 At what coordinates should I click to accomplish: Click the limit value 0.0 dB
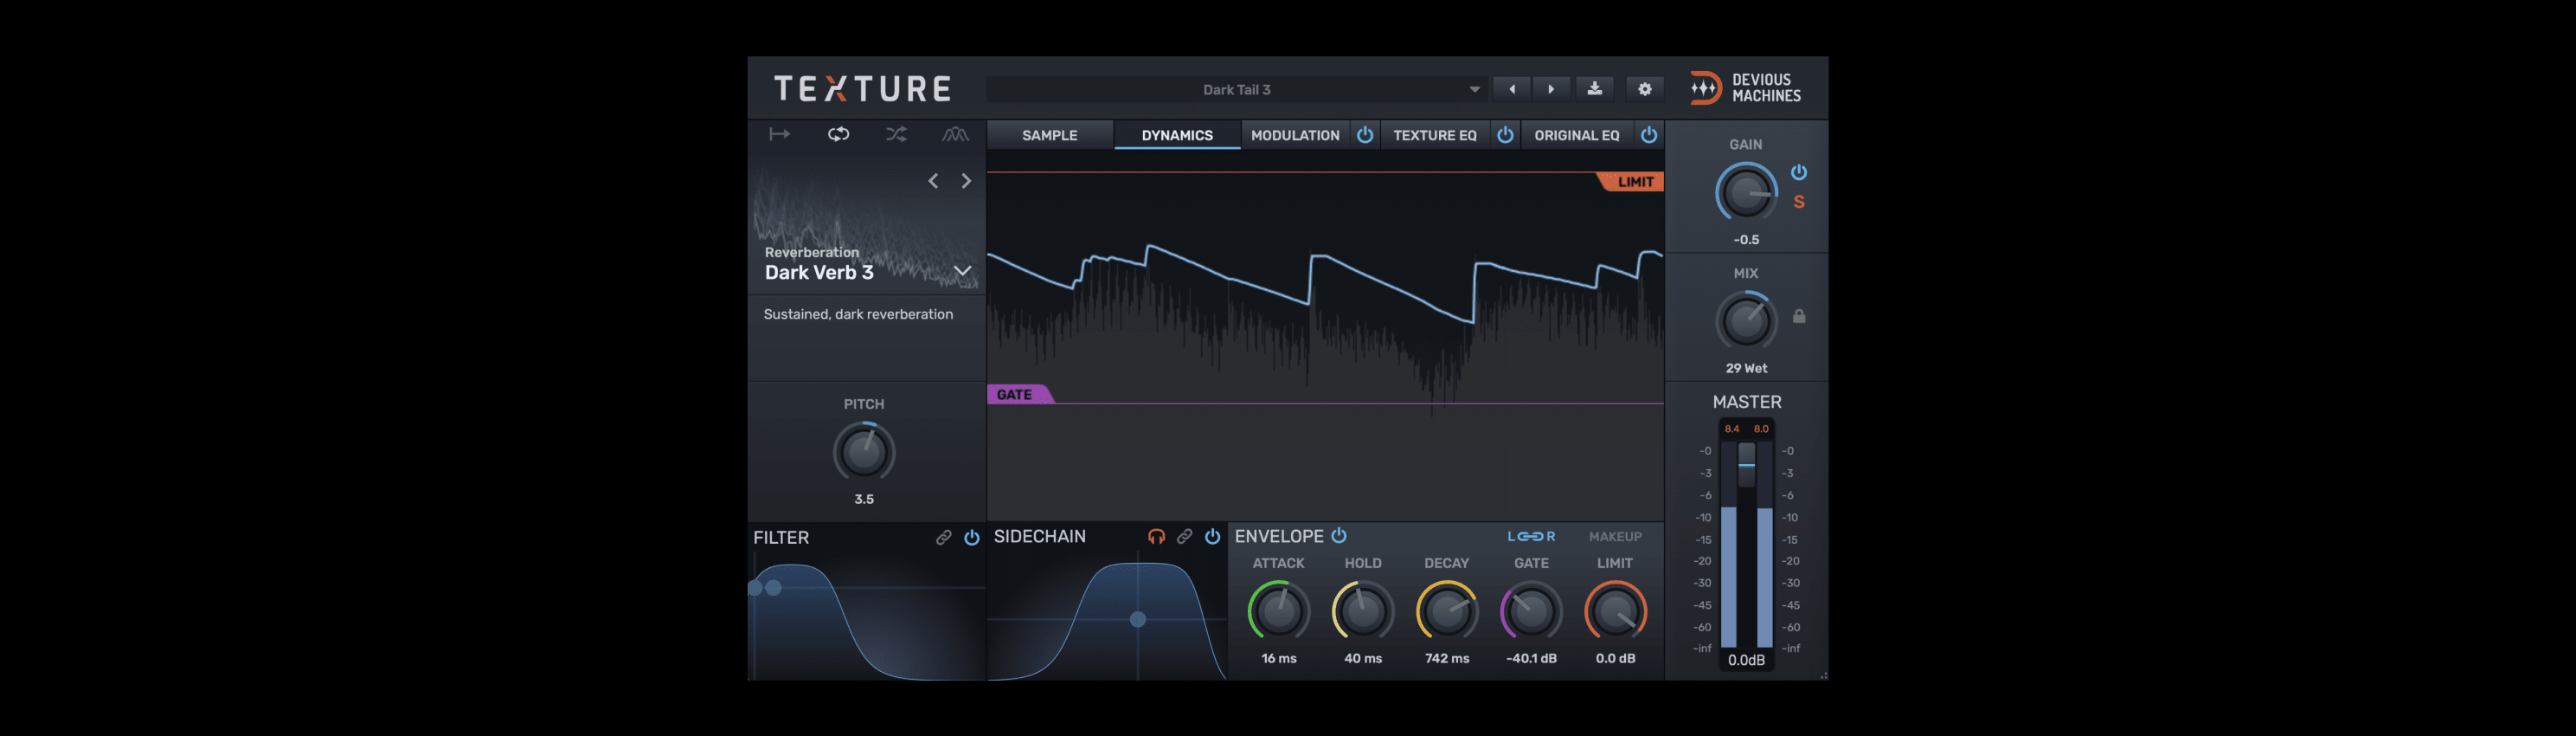1615,658
